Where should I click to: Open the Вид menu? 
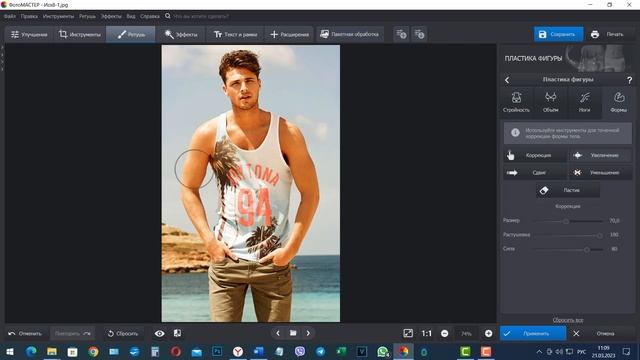tap(131, 16)
